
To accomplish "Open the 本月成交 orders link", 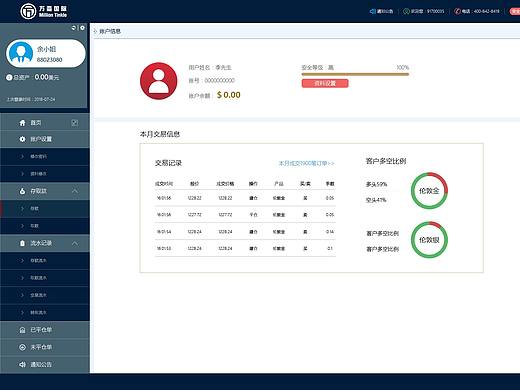I will tap(306, 163).
